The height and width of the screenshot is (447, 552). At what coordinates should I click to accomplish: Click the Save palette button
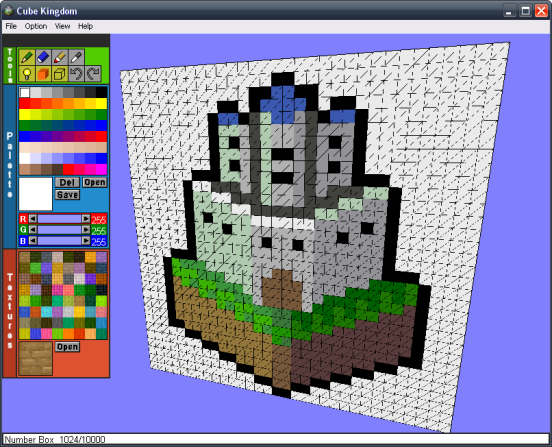(67, 195)
